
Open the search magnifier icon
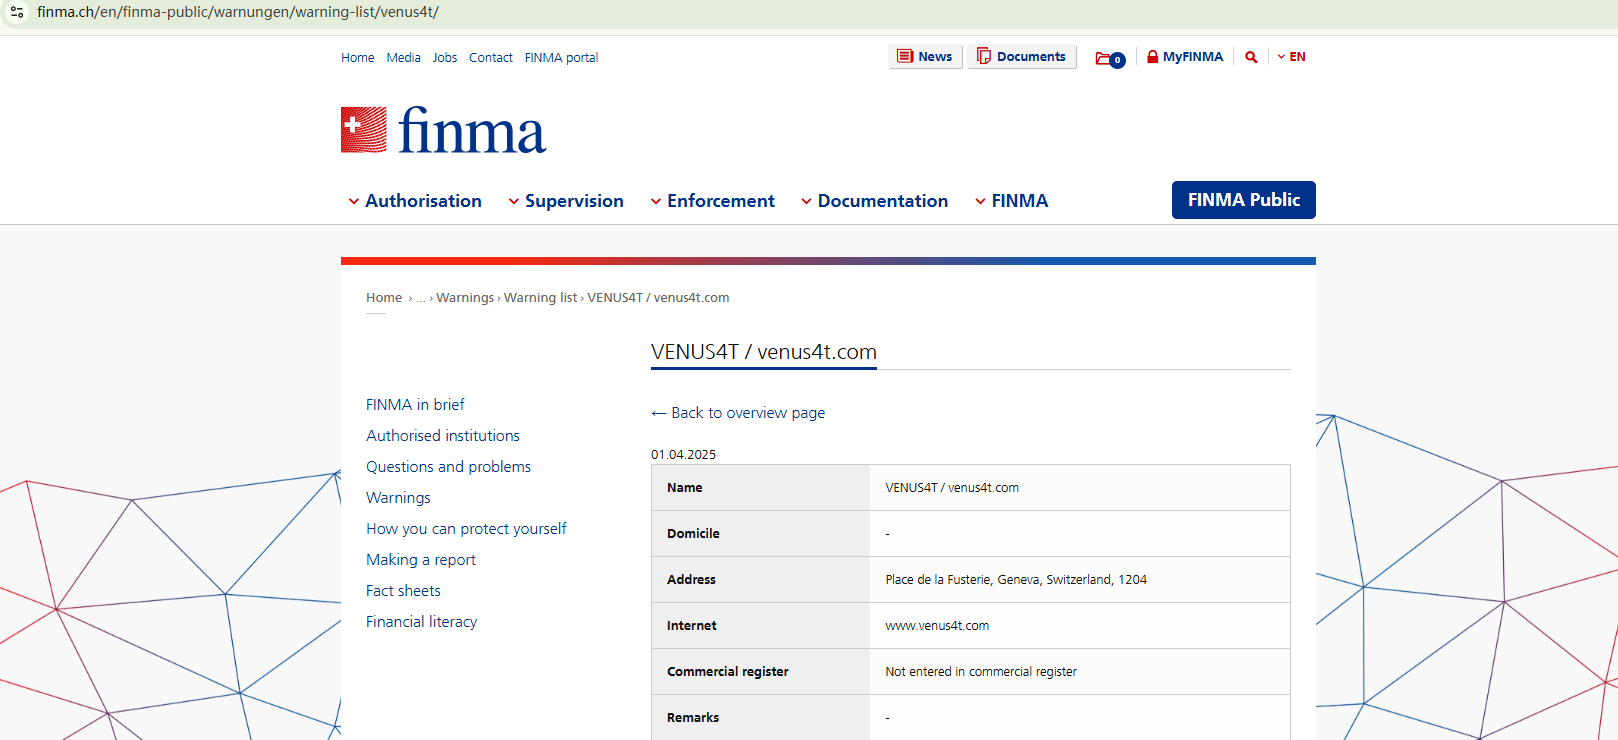(1251, 57)
